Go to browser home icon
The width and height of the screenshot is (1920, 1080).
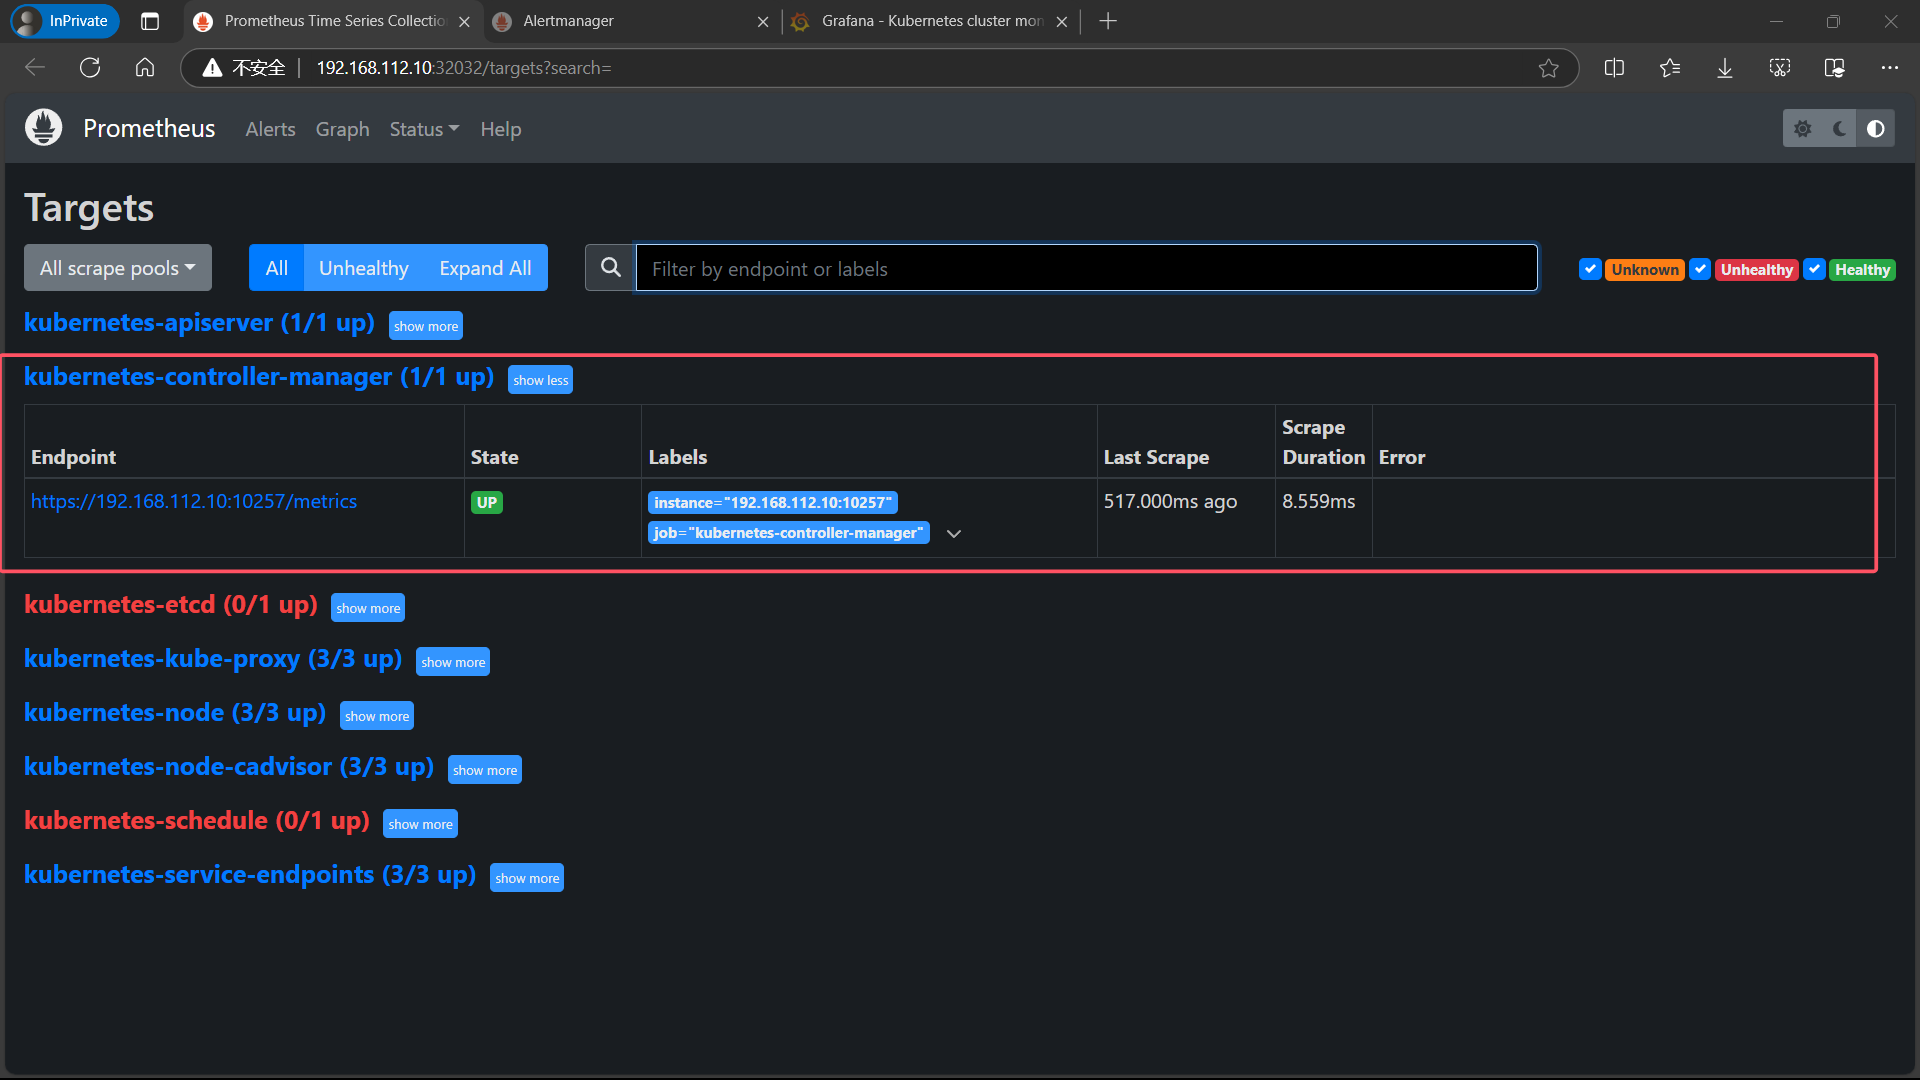coord(145,68)
